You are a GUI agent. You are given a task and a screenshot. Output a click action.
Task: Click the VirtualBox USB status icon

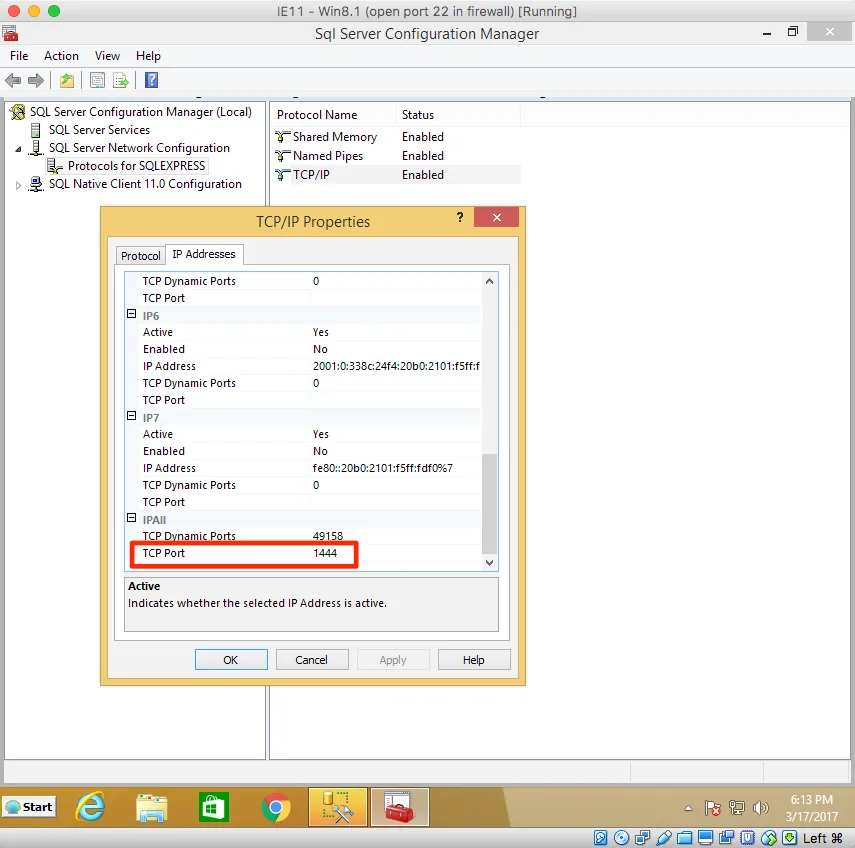664,838
